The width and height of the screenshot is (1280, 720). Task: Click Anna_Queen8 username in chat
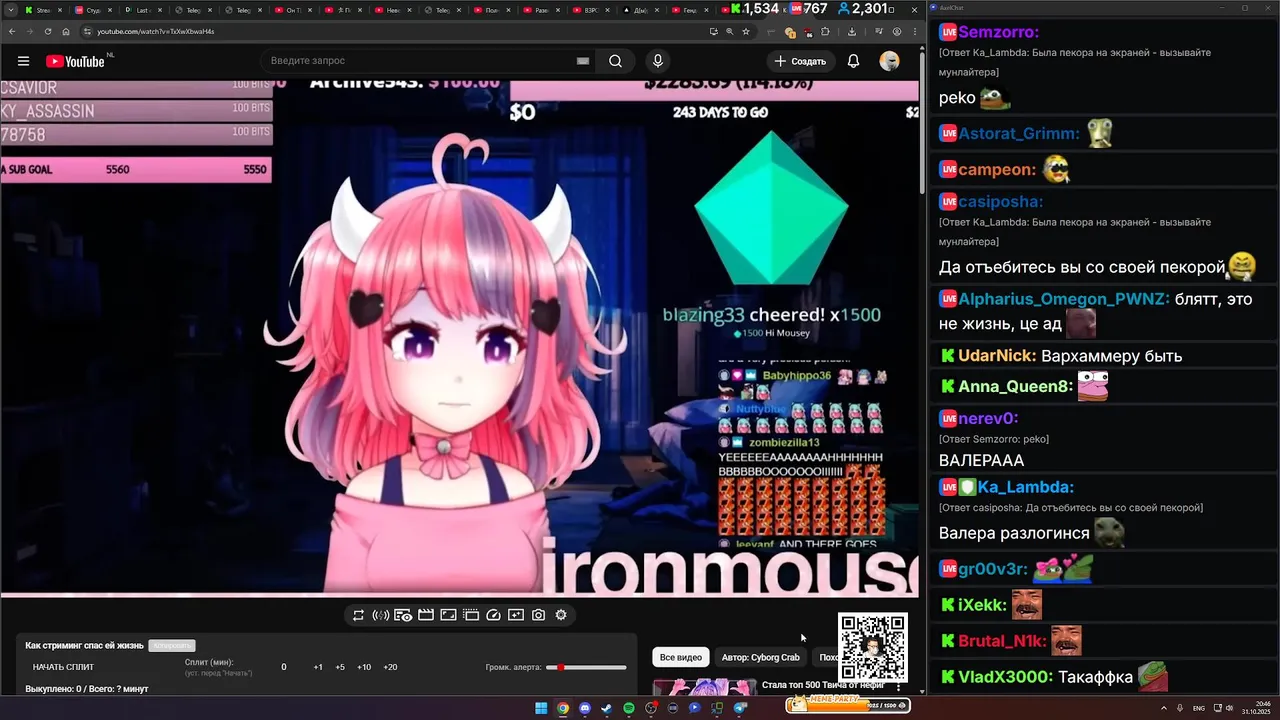click(x=1015, y=386)
